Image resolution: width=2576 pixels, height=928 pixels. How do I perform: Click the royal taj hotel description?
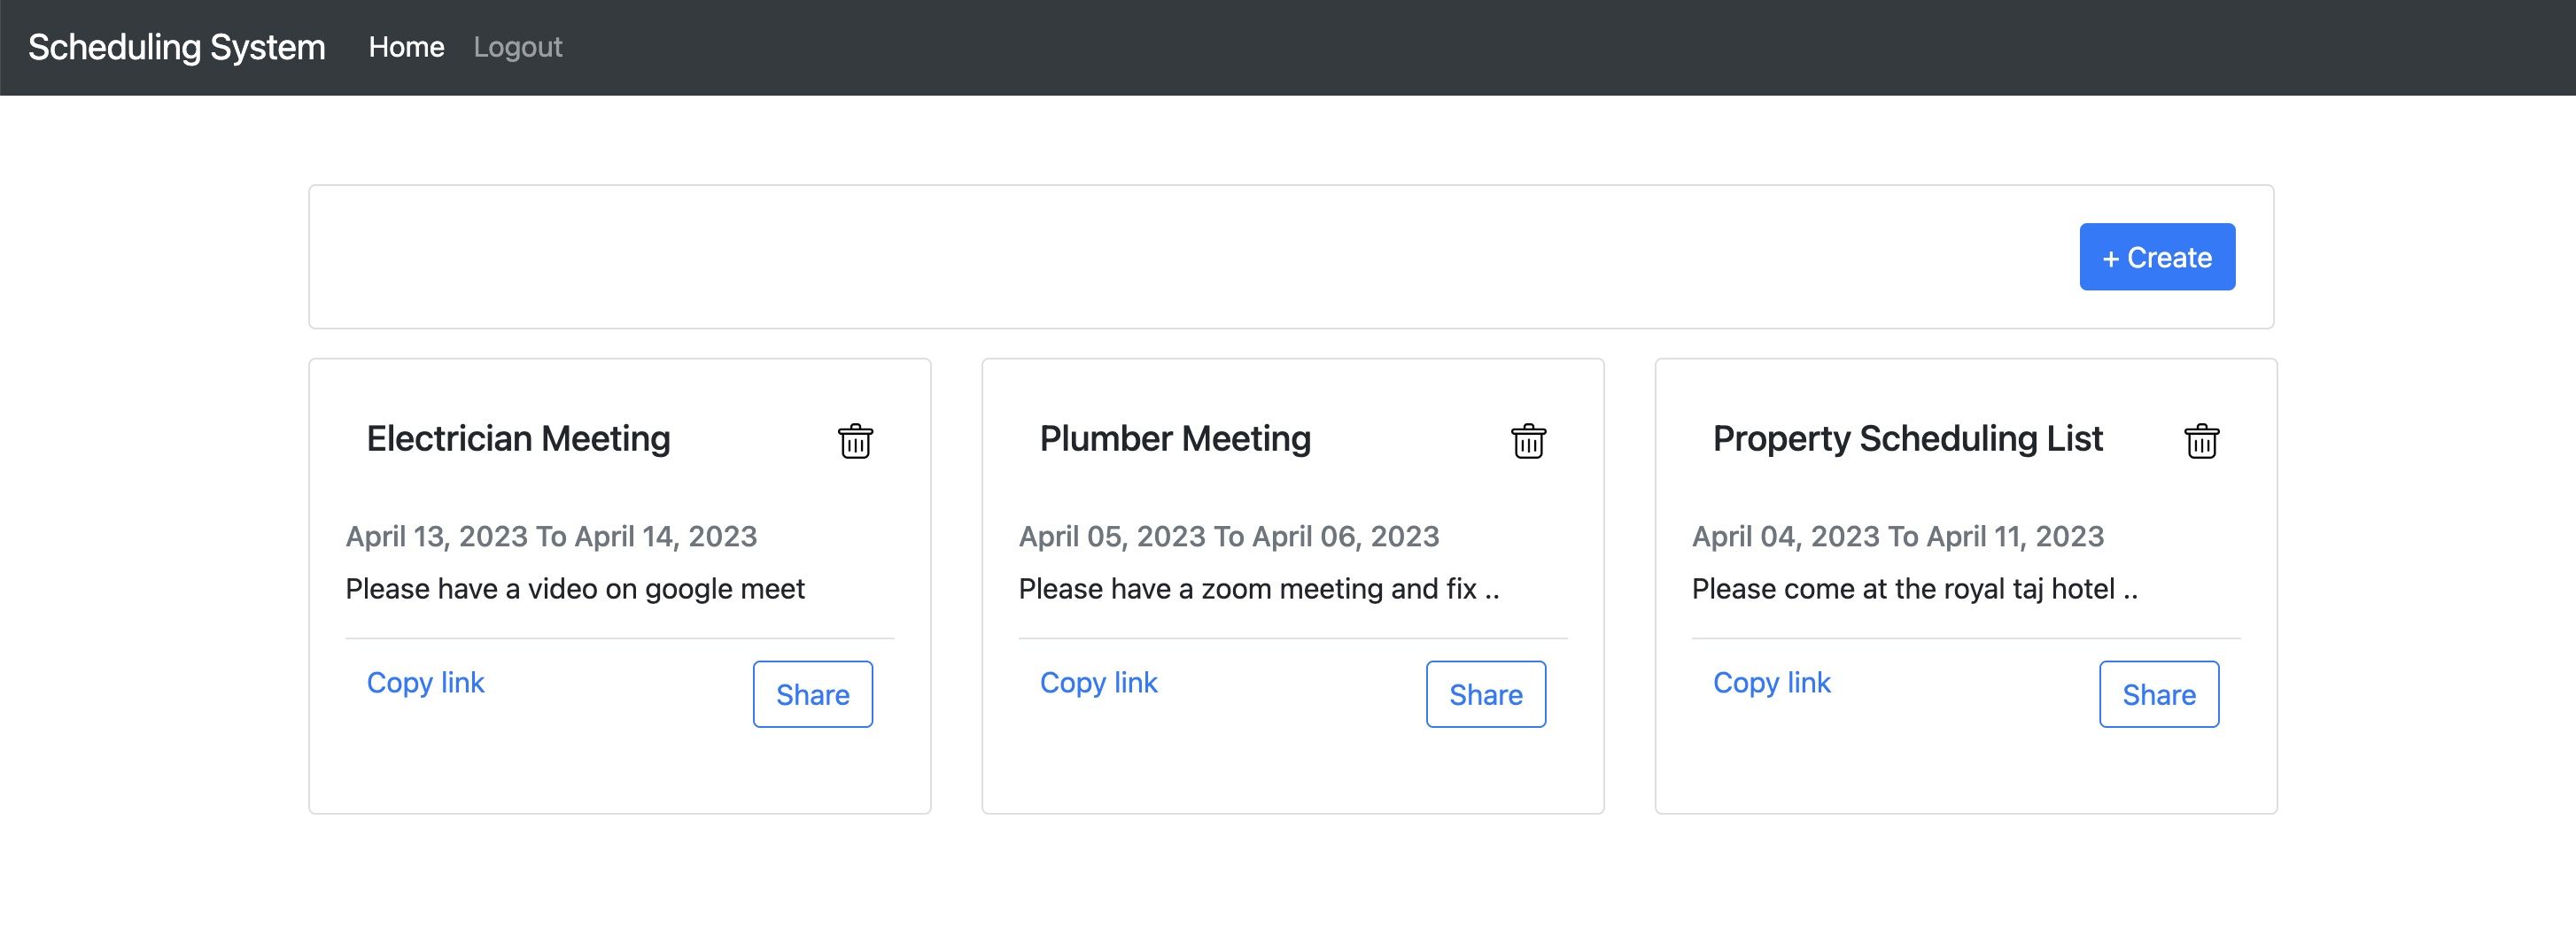[1914, 589]
